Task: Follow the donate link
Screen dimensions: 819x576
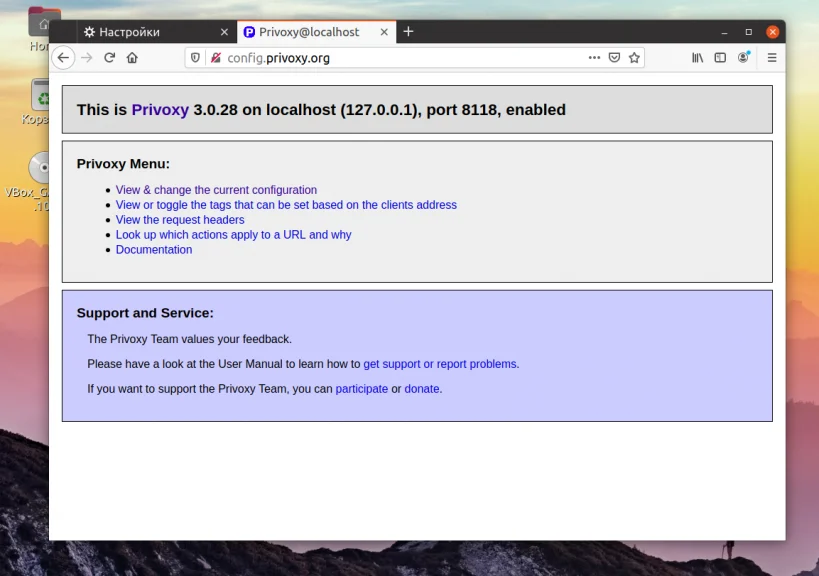Action: click(x=422, y=389)
